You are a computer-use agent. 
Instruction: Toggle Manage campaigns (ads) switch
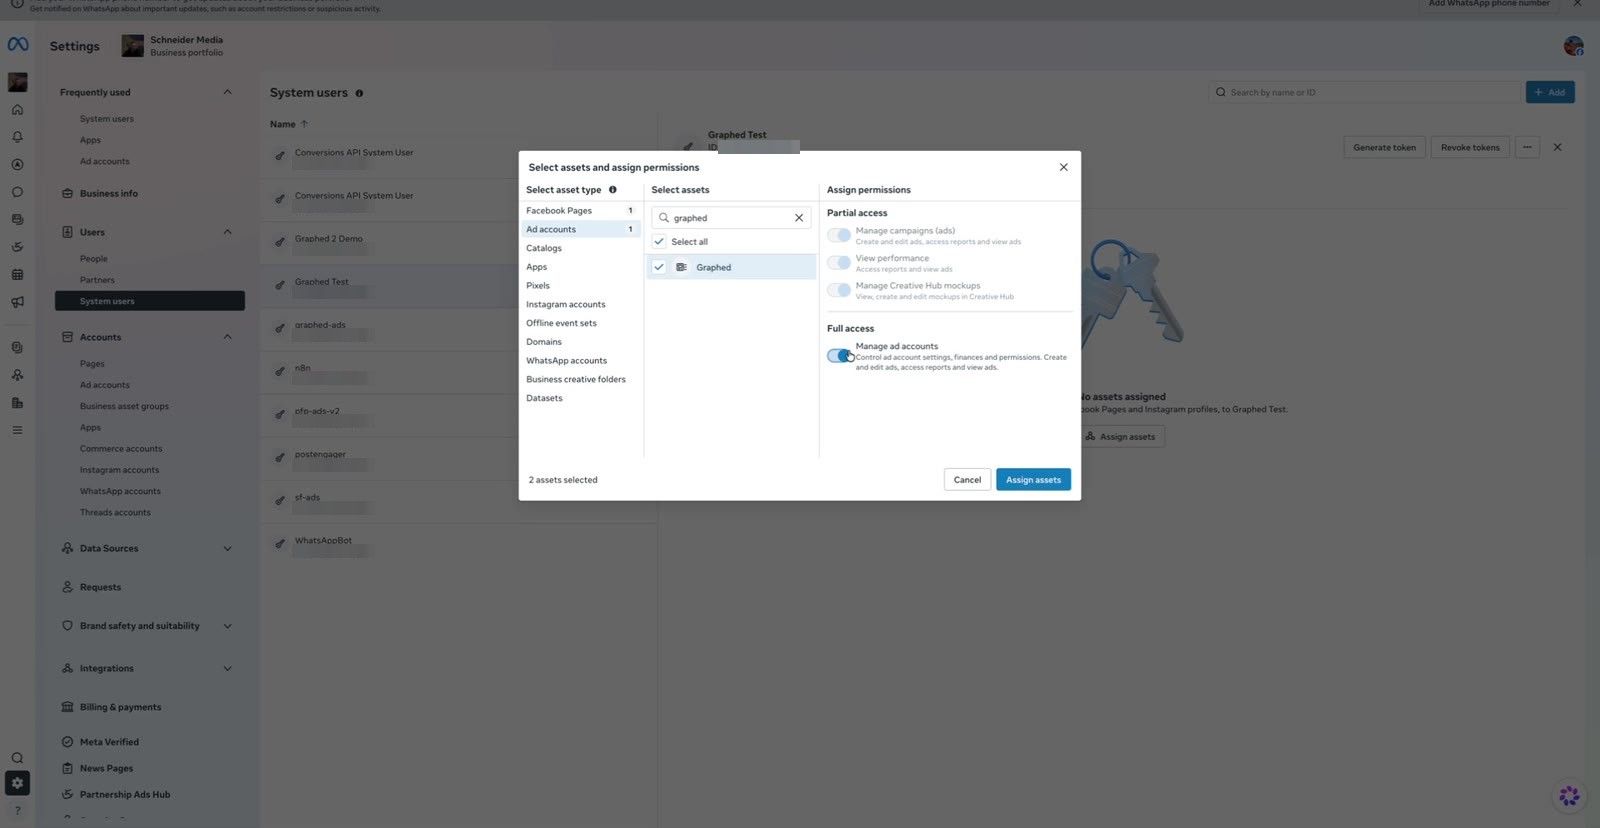(839, 236)
